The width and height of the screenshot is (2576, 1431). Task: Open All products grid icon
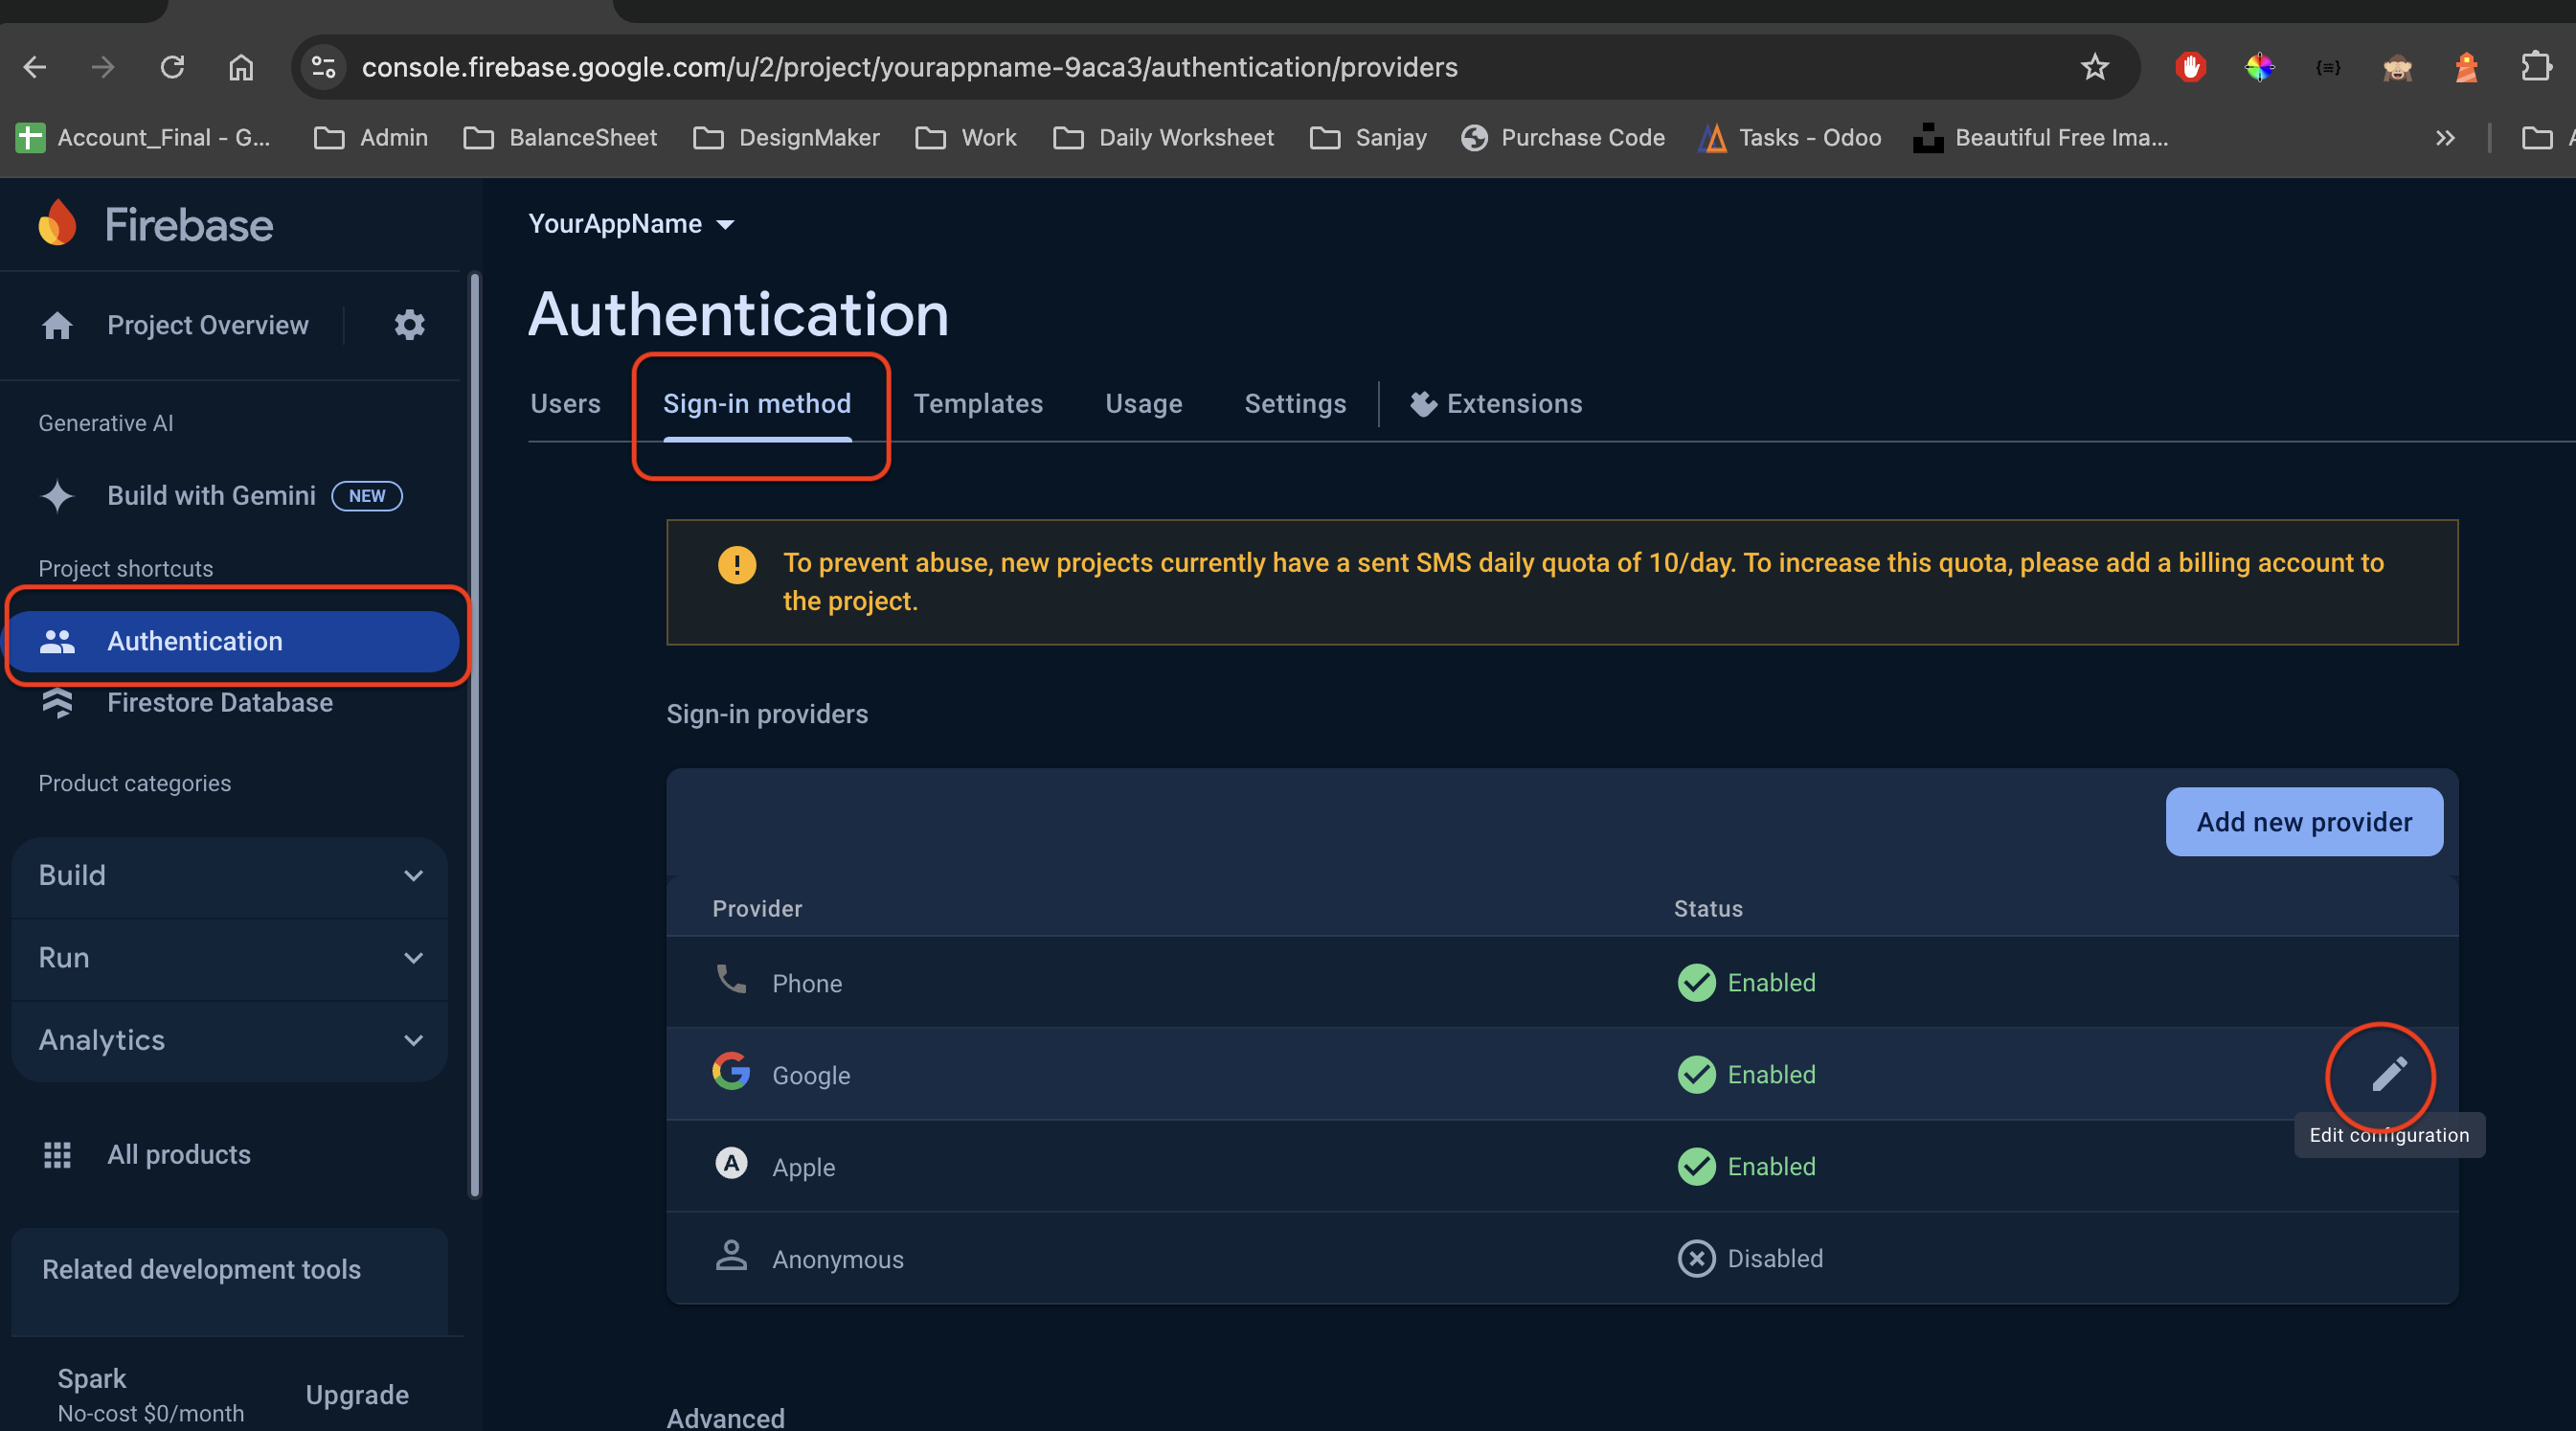click(57, 1155)
